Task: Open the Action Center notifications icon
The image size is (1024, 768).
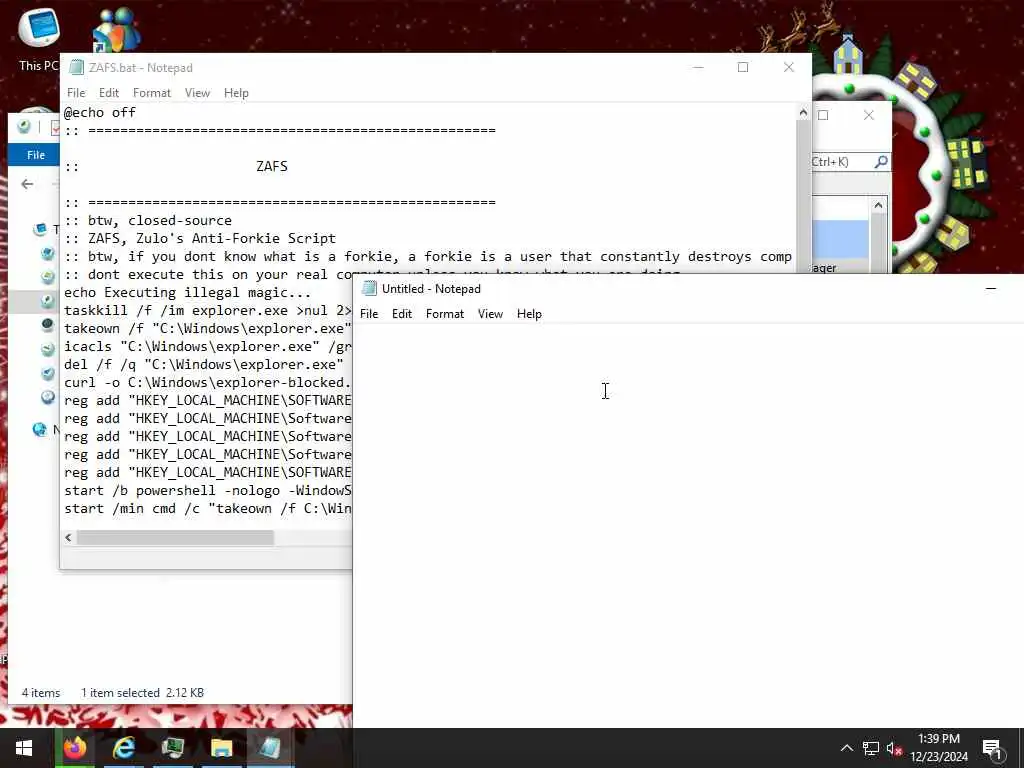Action: pyautogui.click(x=993, y=748)
